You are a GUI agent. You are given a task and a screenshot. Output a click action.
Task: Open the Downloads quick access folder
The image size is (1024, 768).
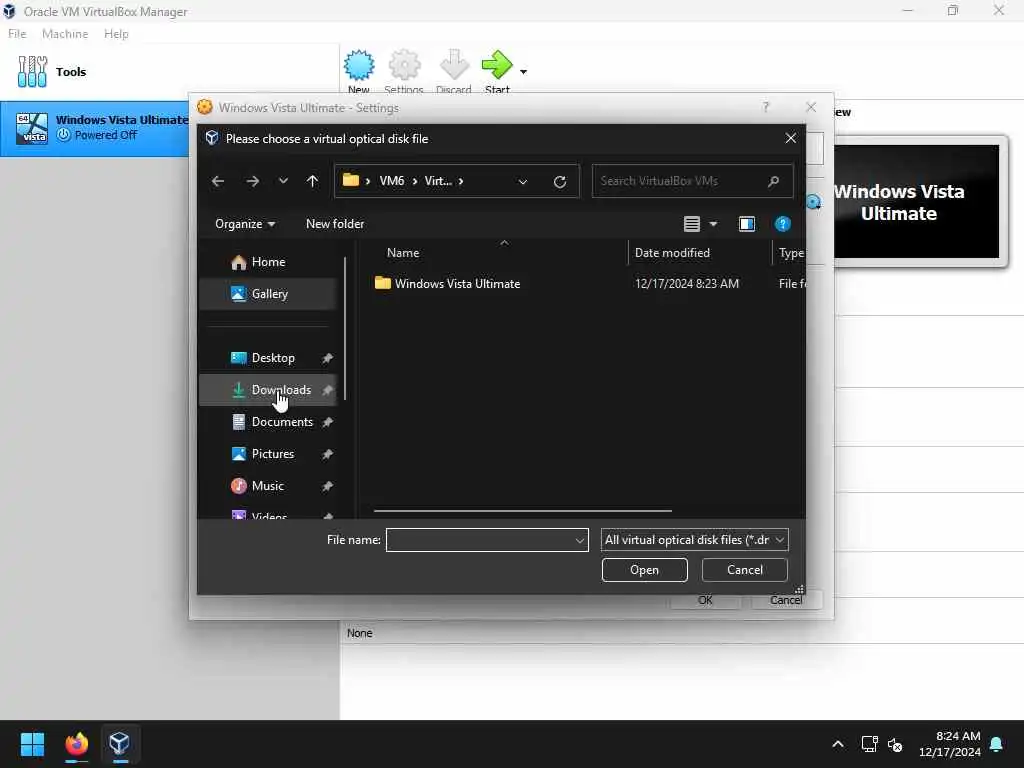click(x=268, y=390)
